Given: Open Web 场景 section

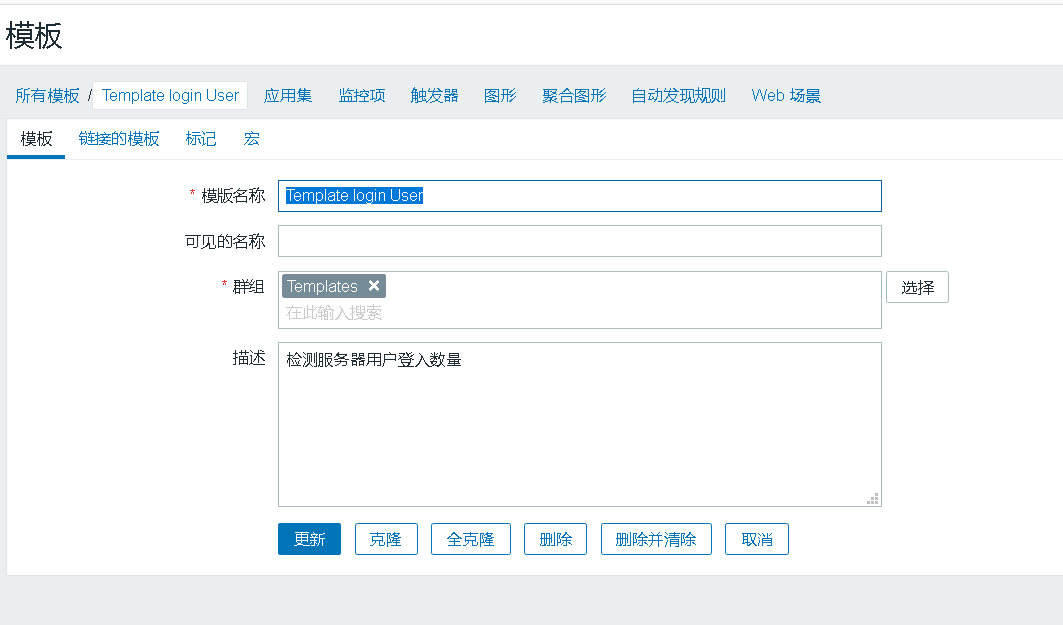Looking at the screenshot, I should coord(786,96).
